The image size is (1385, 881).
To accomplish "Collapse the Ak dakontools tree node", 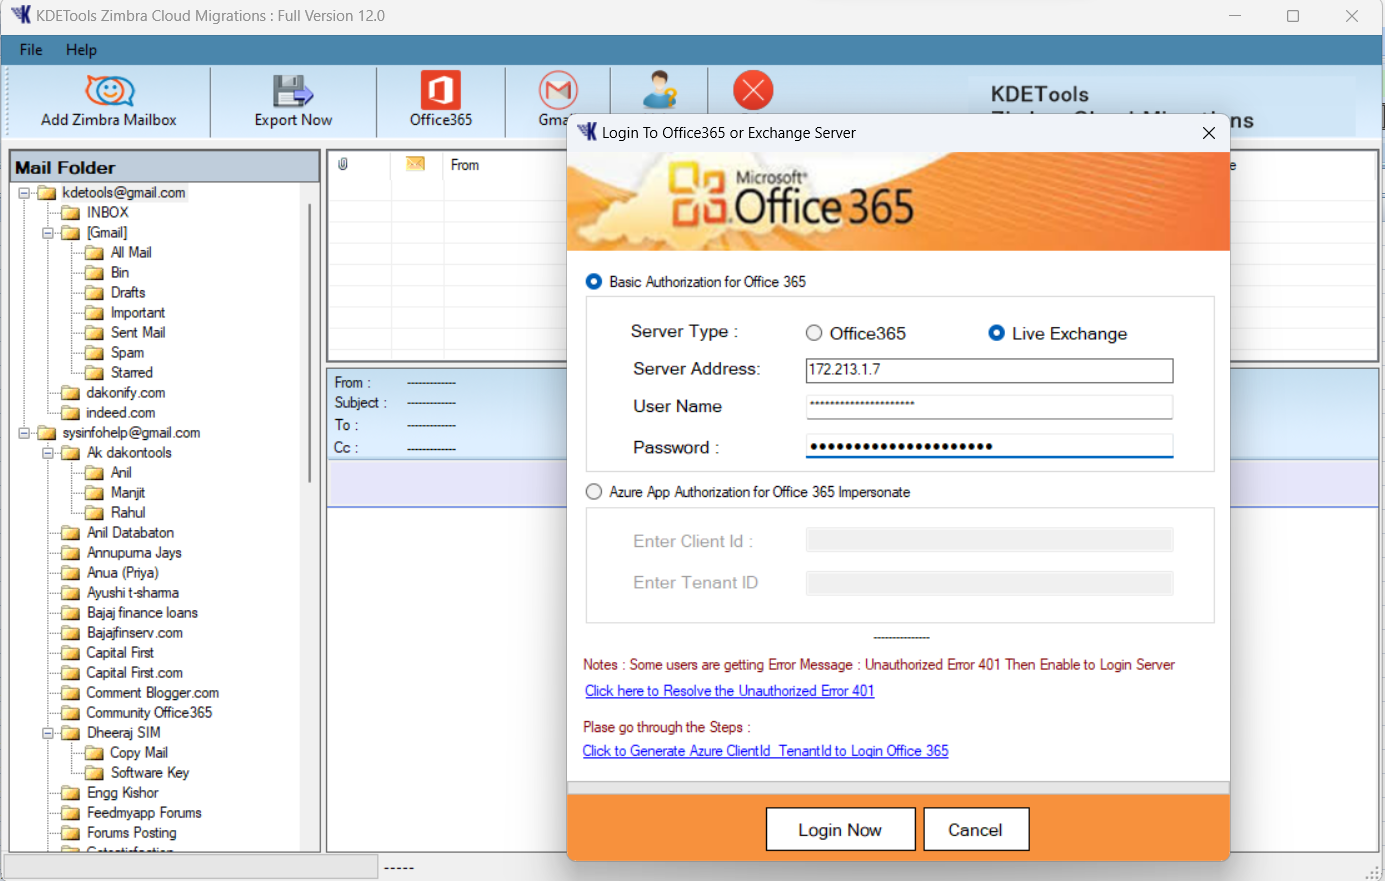I will pyautogui.click(x=48, y=453).
